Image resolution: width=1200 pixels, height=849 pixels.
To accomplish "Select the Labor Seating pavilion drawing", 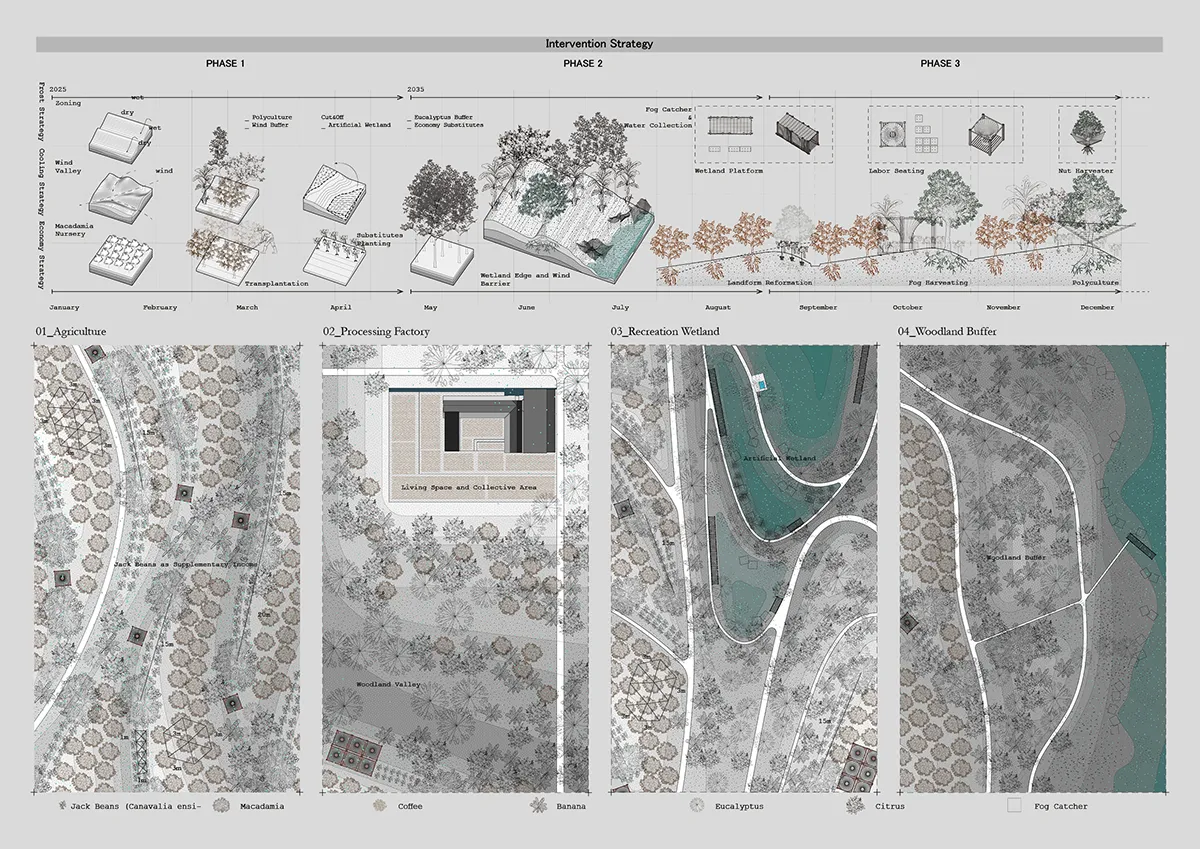I will pyautogui.click(x=985, y=133).
